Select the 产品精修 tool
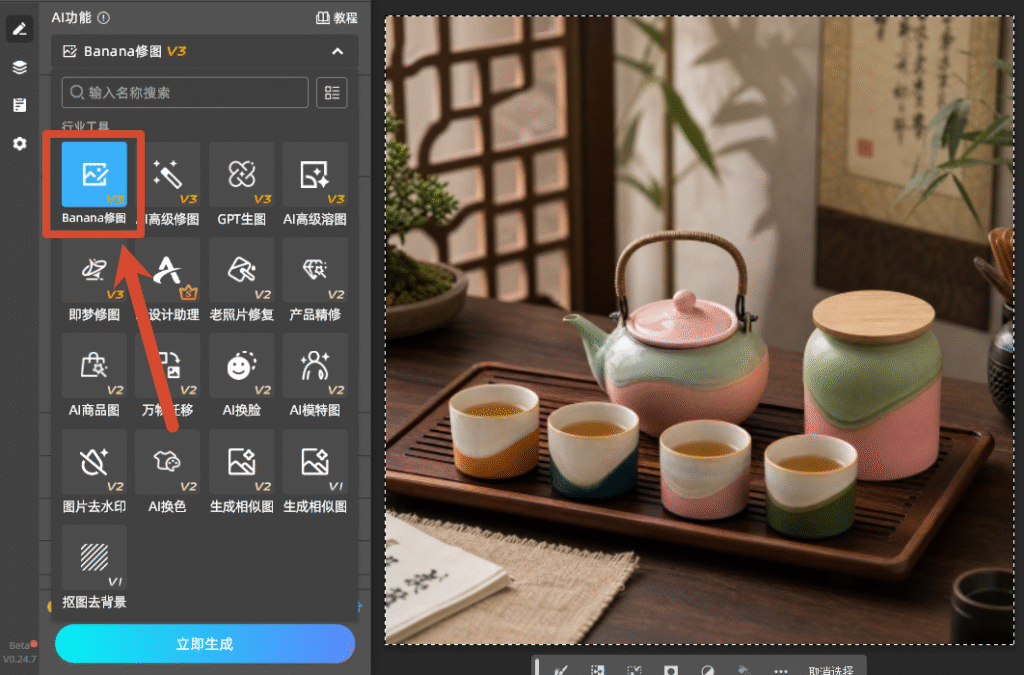 (x=315, y=279)
